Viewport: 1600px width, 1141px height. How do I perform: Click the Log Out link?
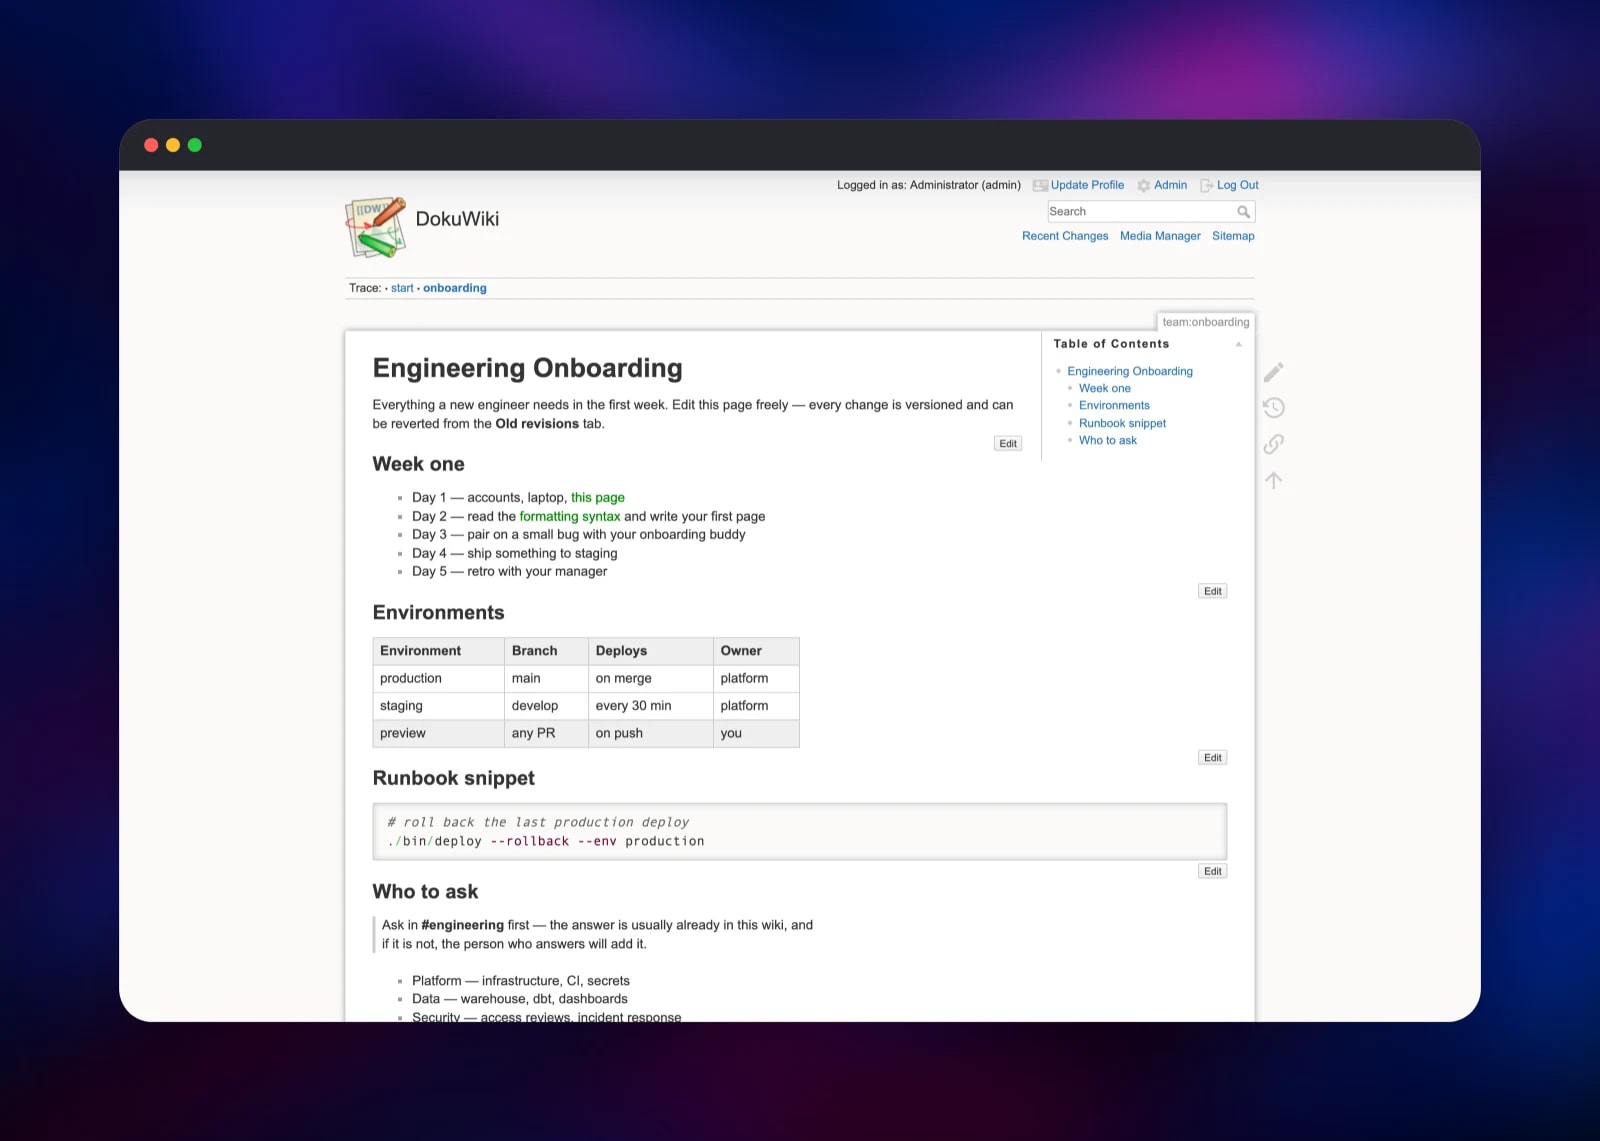[x=1237, y=185]
